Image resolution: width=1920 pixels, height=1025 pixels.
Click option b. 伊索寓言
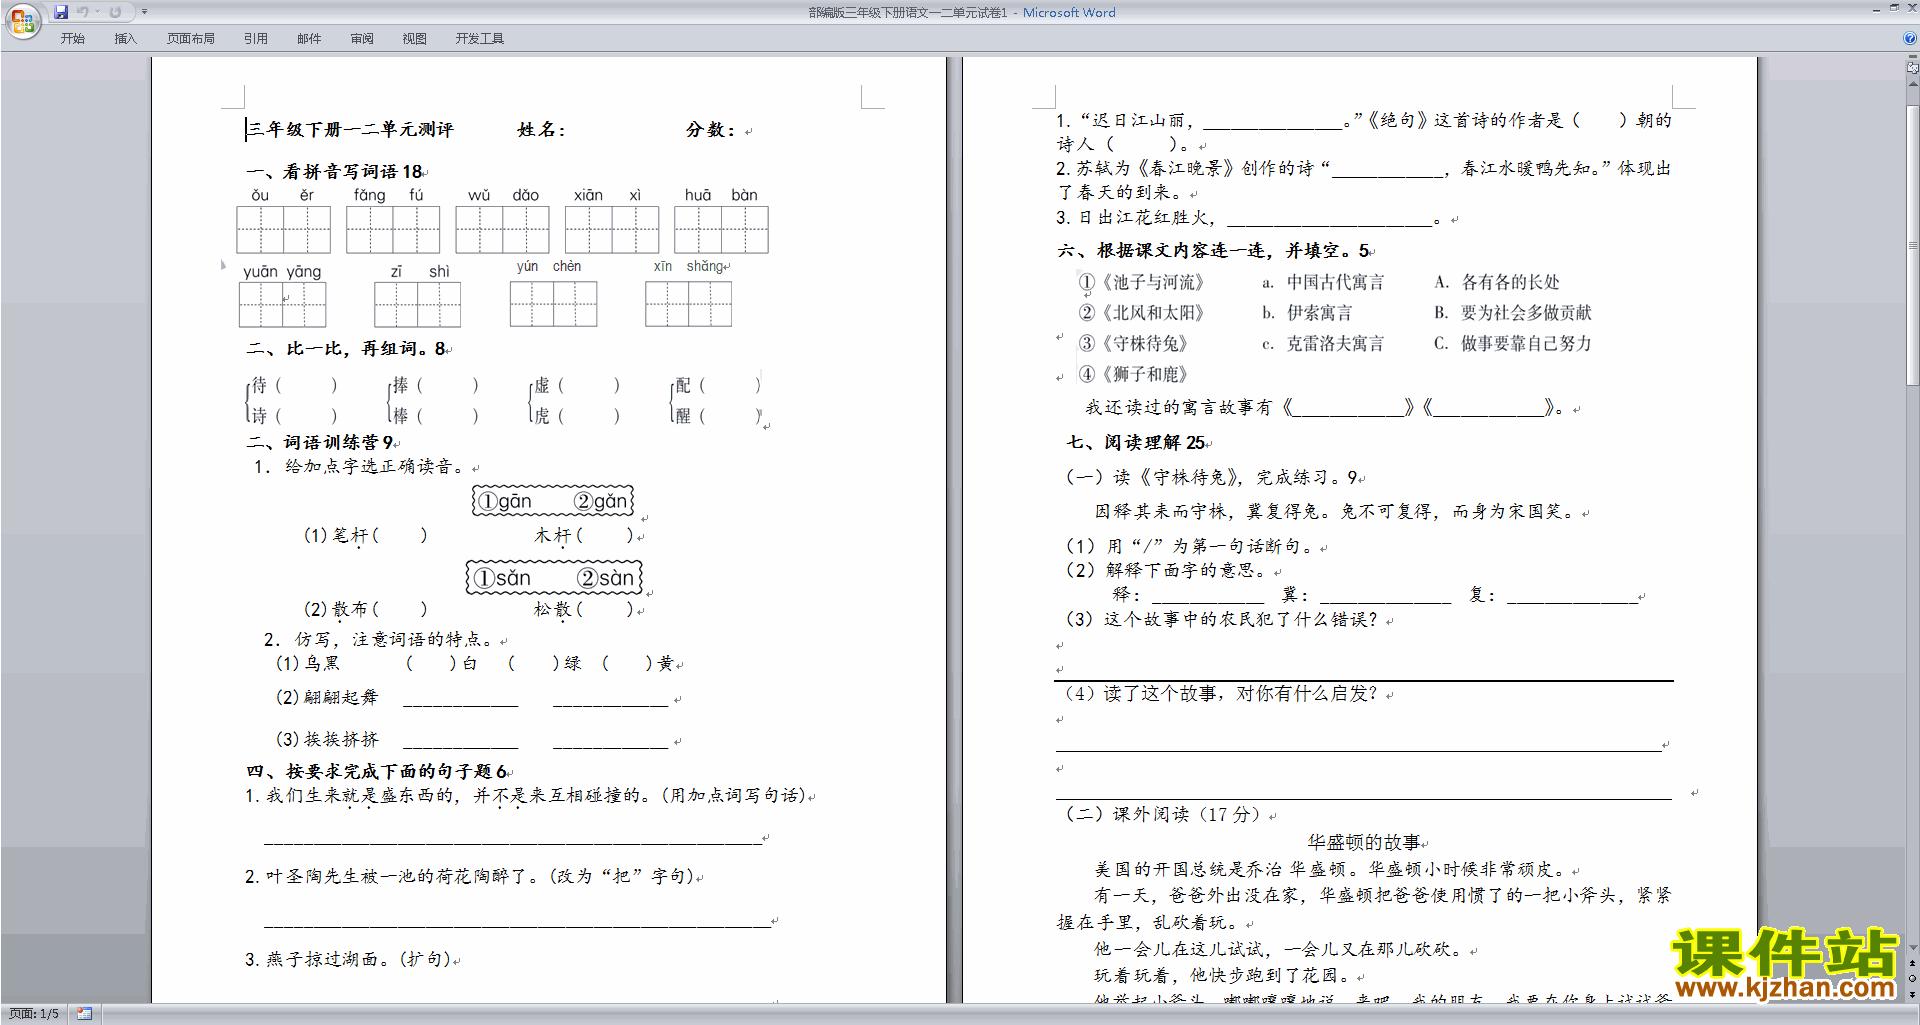[1306, 313]
